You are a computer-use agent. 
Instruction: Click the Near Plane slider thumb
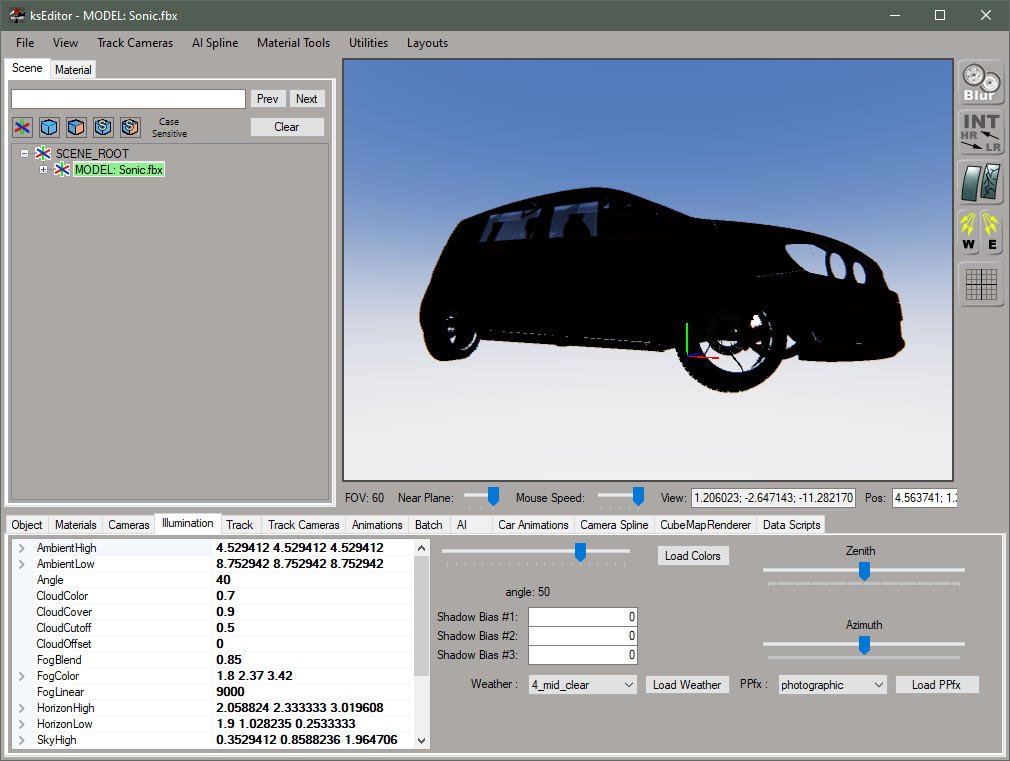pyautogui.click(x=493, y=496)
